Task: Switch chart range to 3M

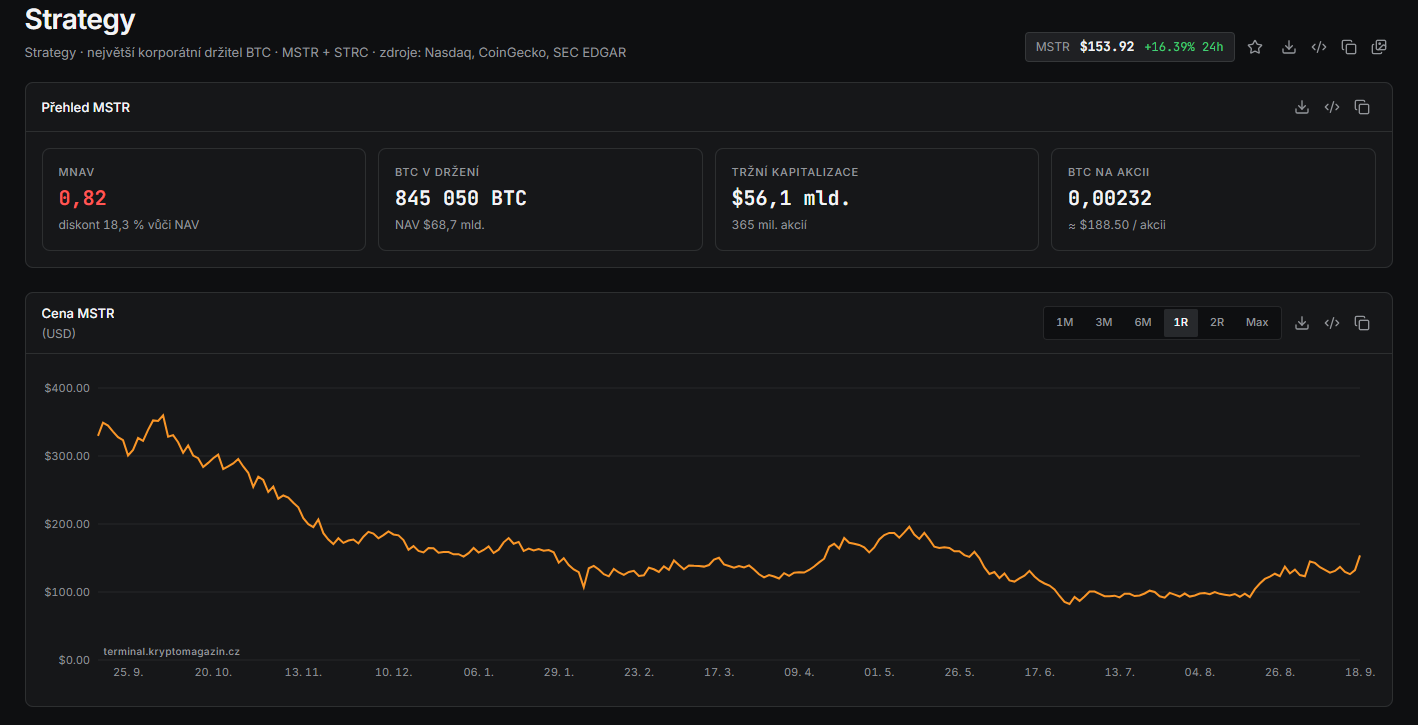Action: (x=1104, y=322)
